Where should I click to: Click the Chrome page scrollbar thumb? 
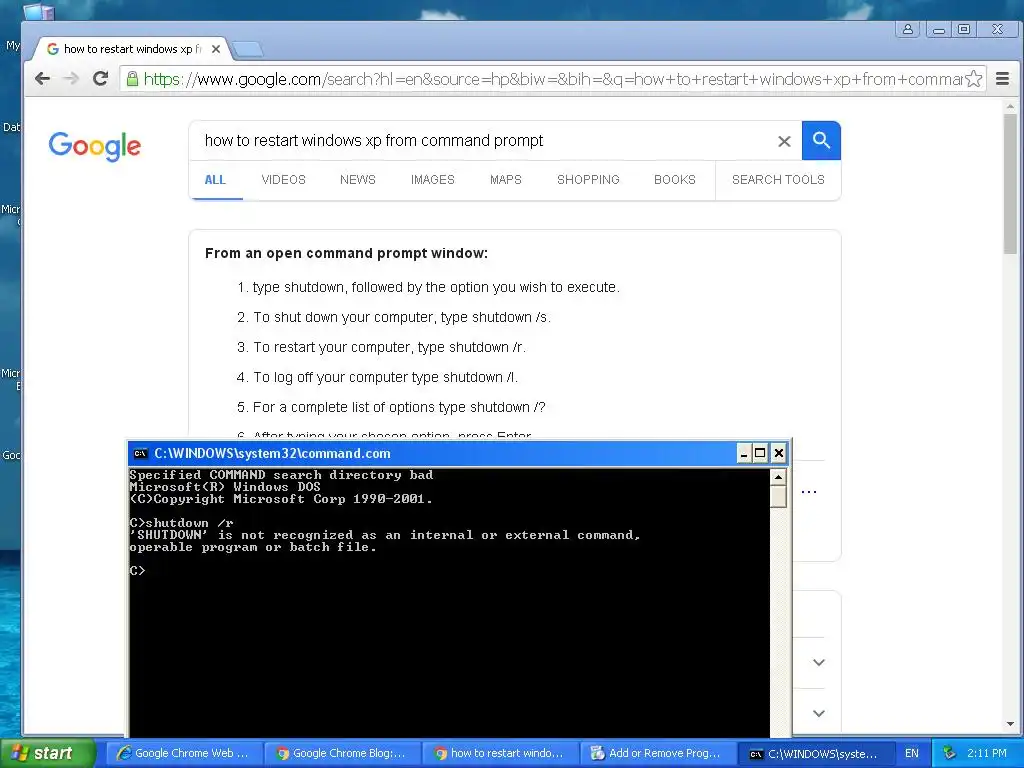[x=1010, y=183]
